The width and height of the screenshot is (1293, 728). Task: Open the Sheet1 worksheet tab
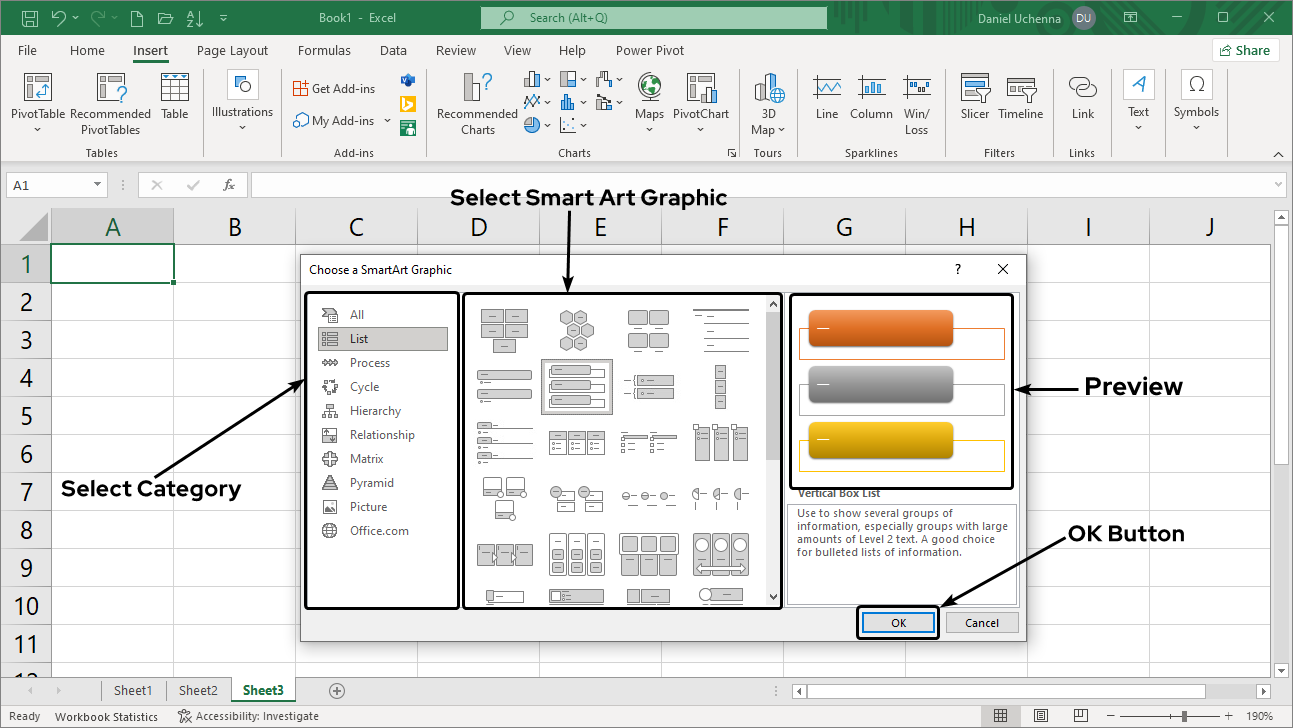click(133, 690)
